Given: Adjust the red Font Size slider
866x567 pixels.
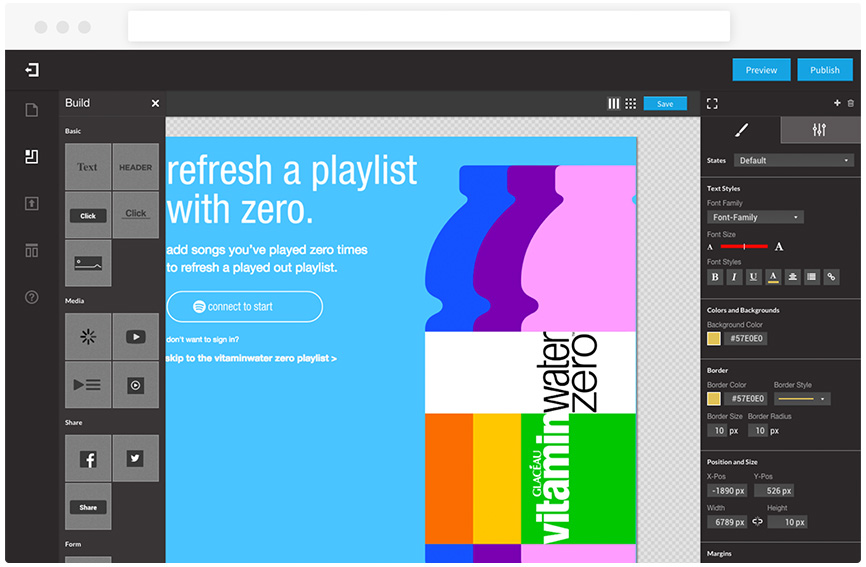Looking at the screenshot, I should click(744, 246).
